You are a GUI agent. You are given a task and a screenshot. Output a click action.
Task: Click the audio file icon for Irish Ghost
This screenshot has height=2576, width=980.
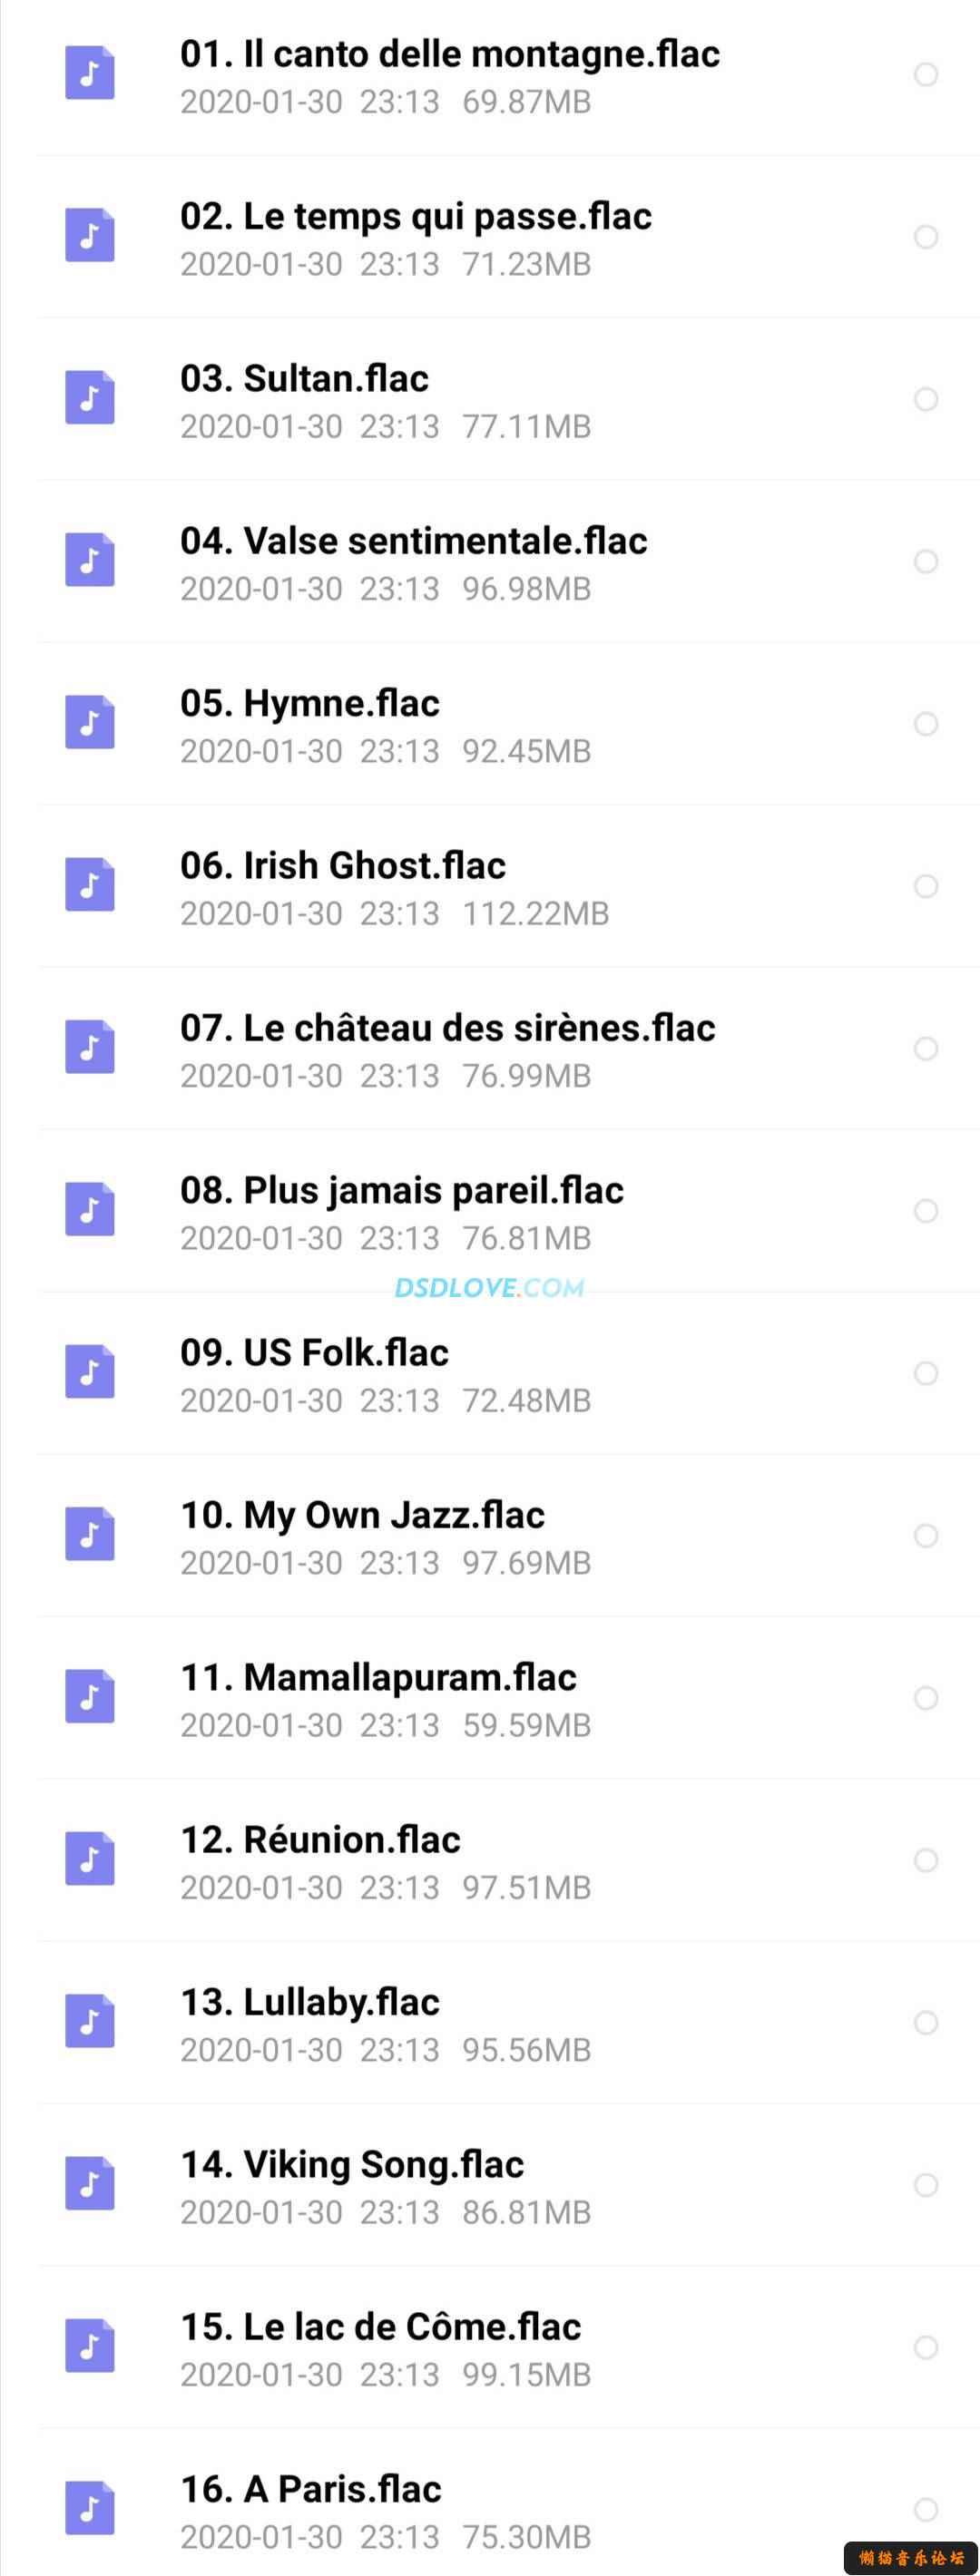[x=90, y=885]
